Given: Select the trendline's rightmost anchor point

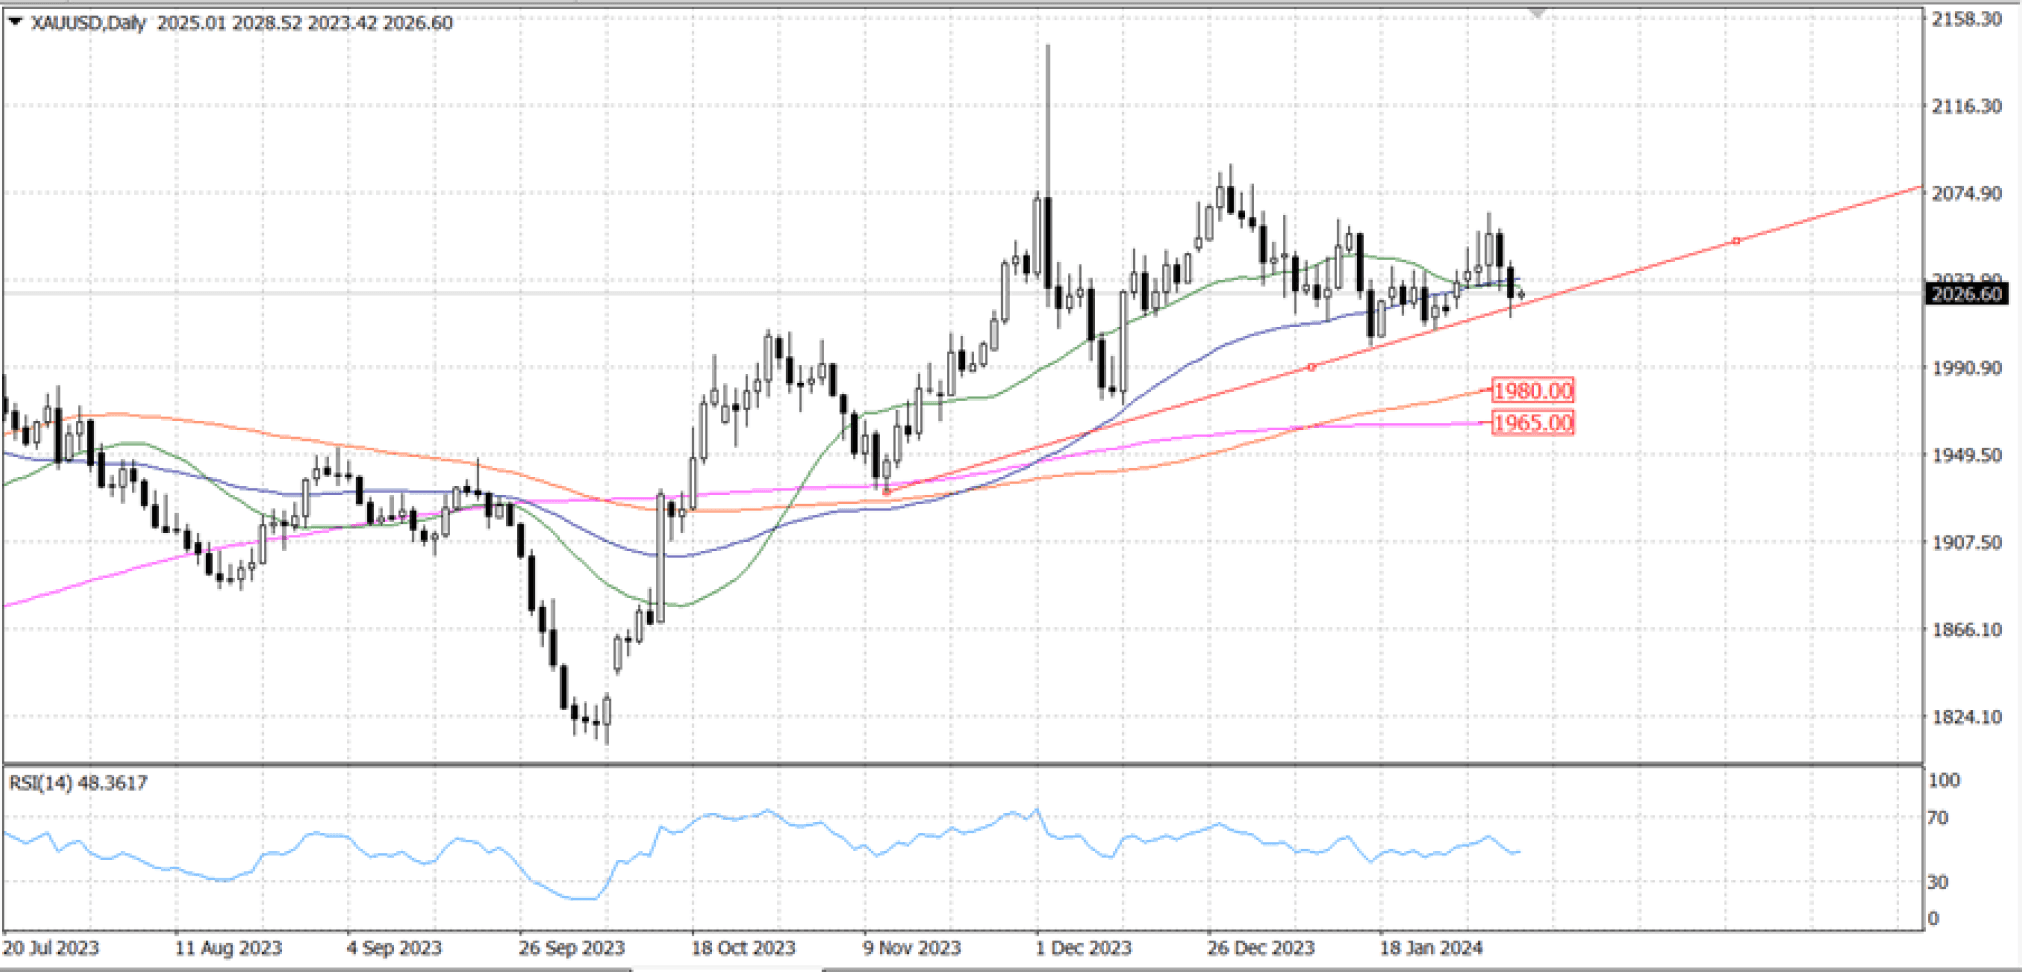Looking at the screenshot, I should click(1736, 241).
